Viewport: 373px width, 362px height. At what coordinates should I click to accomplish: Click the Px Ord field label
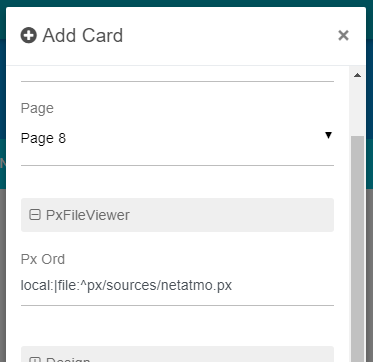click(43, 259)
